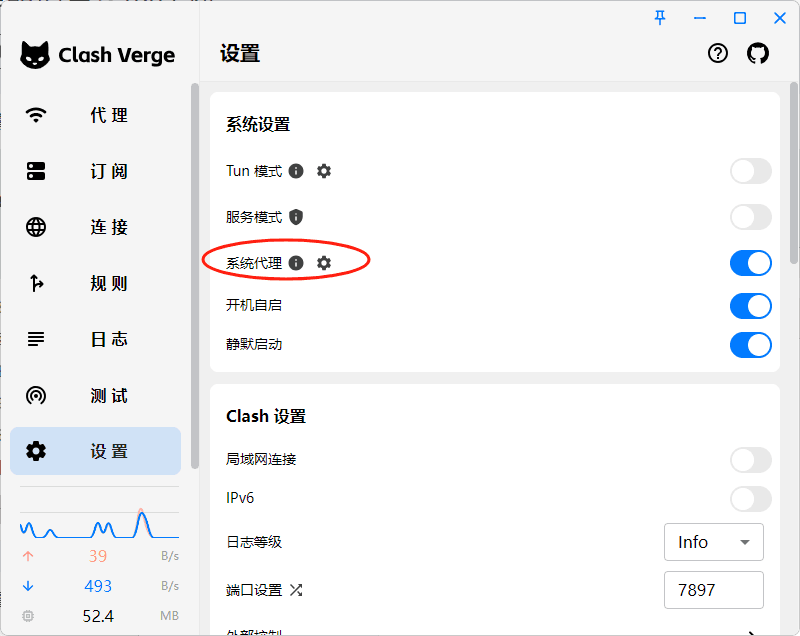Click the random port shuffle icon

296,590
